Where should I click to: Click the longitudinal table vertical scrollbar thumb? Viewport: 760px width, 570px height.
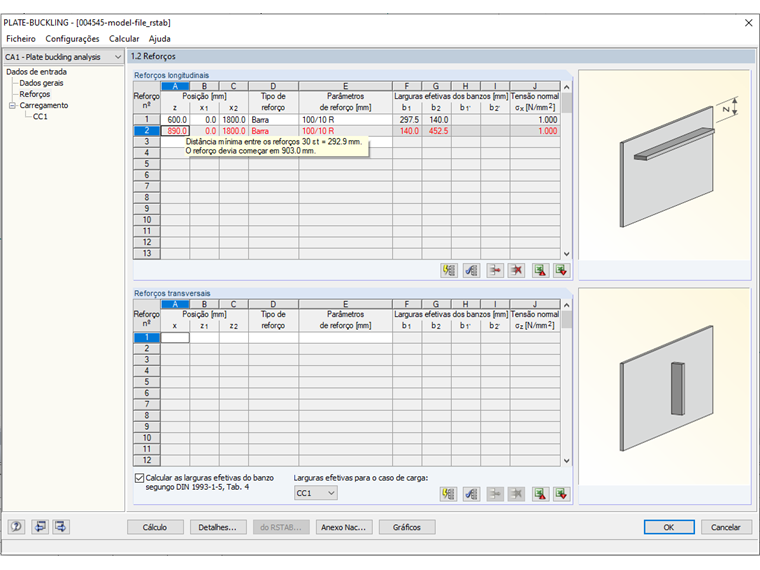(x=567, y=103)
